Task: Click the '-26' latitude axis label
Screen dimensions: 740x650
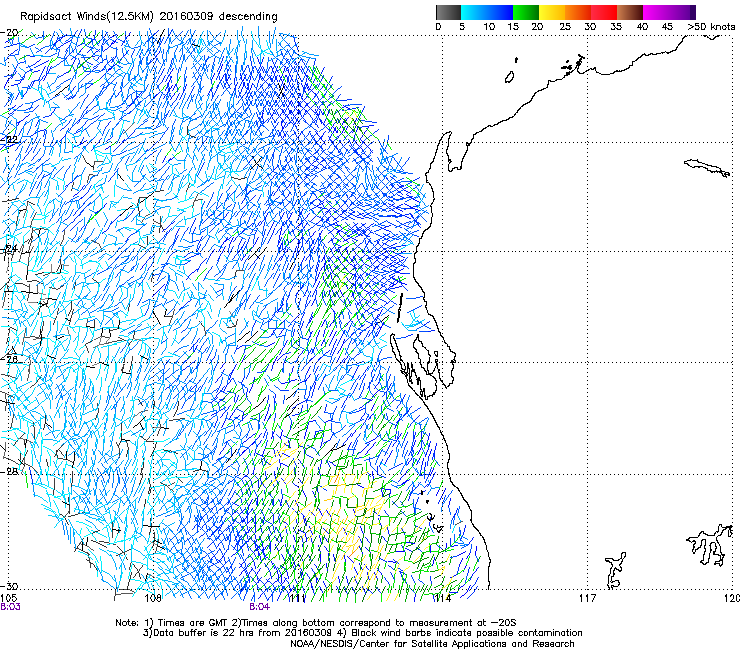Action: click(x=9, y=360)
